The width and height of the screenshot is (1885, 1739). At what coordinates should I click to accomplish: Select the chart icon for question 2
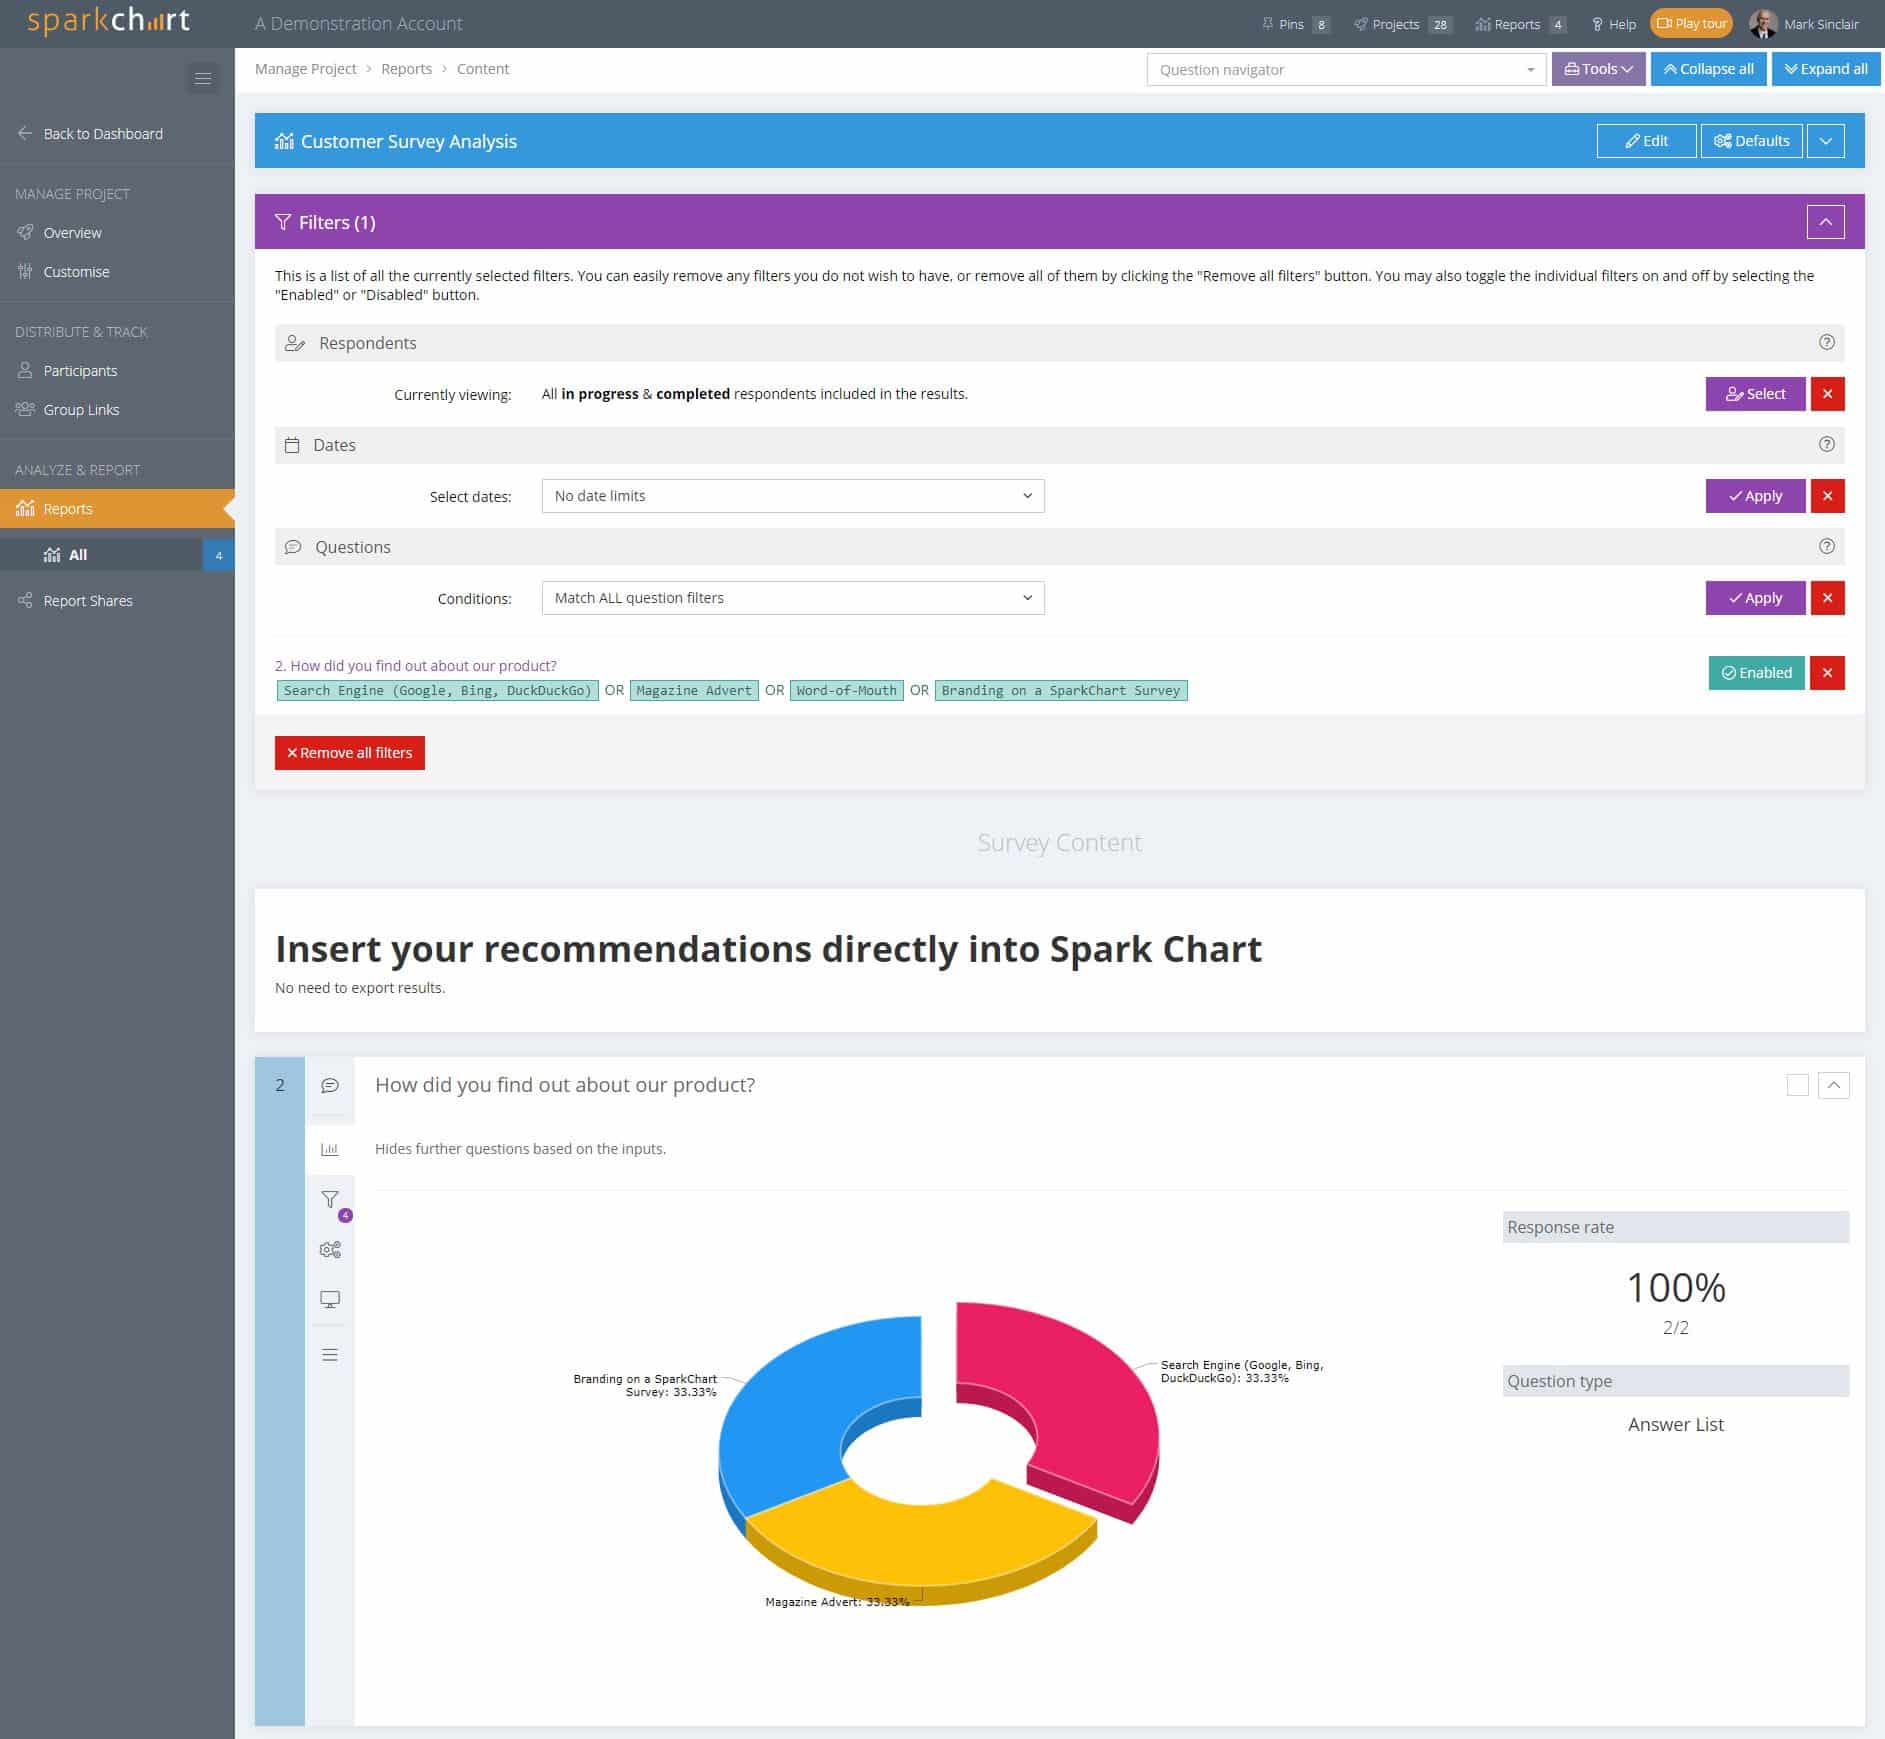330,1149
